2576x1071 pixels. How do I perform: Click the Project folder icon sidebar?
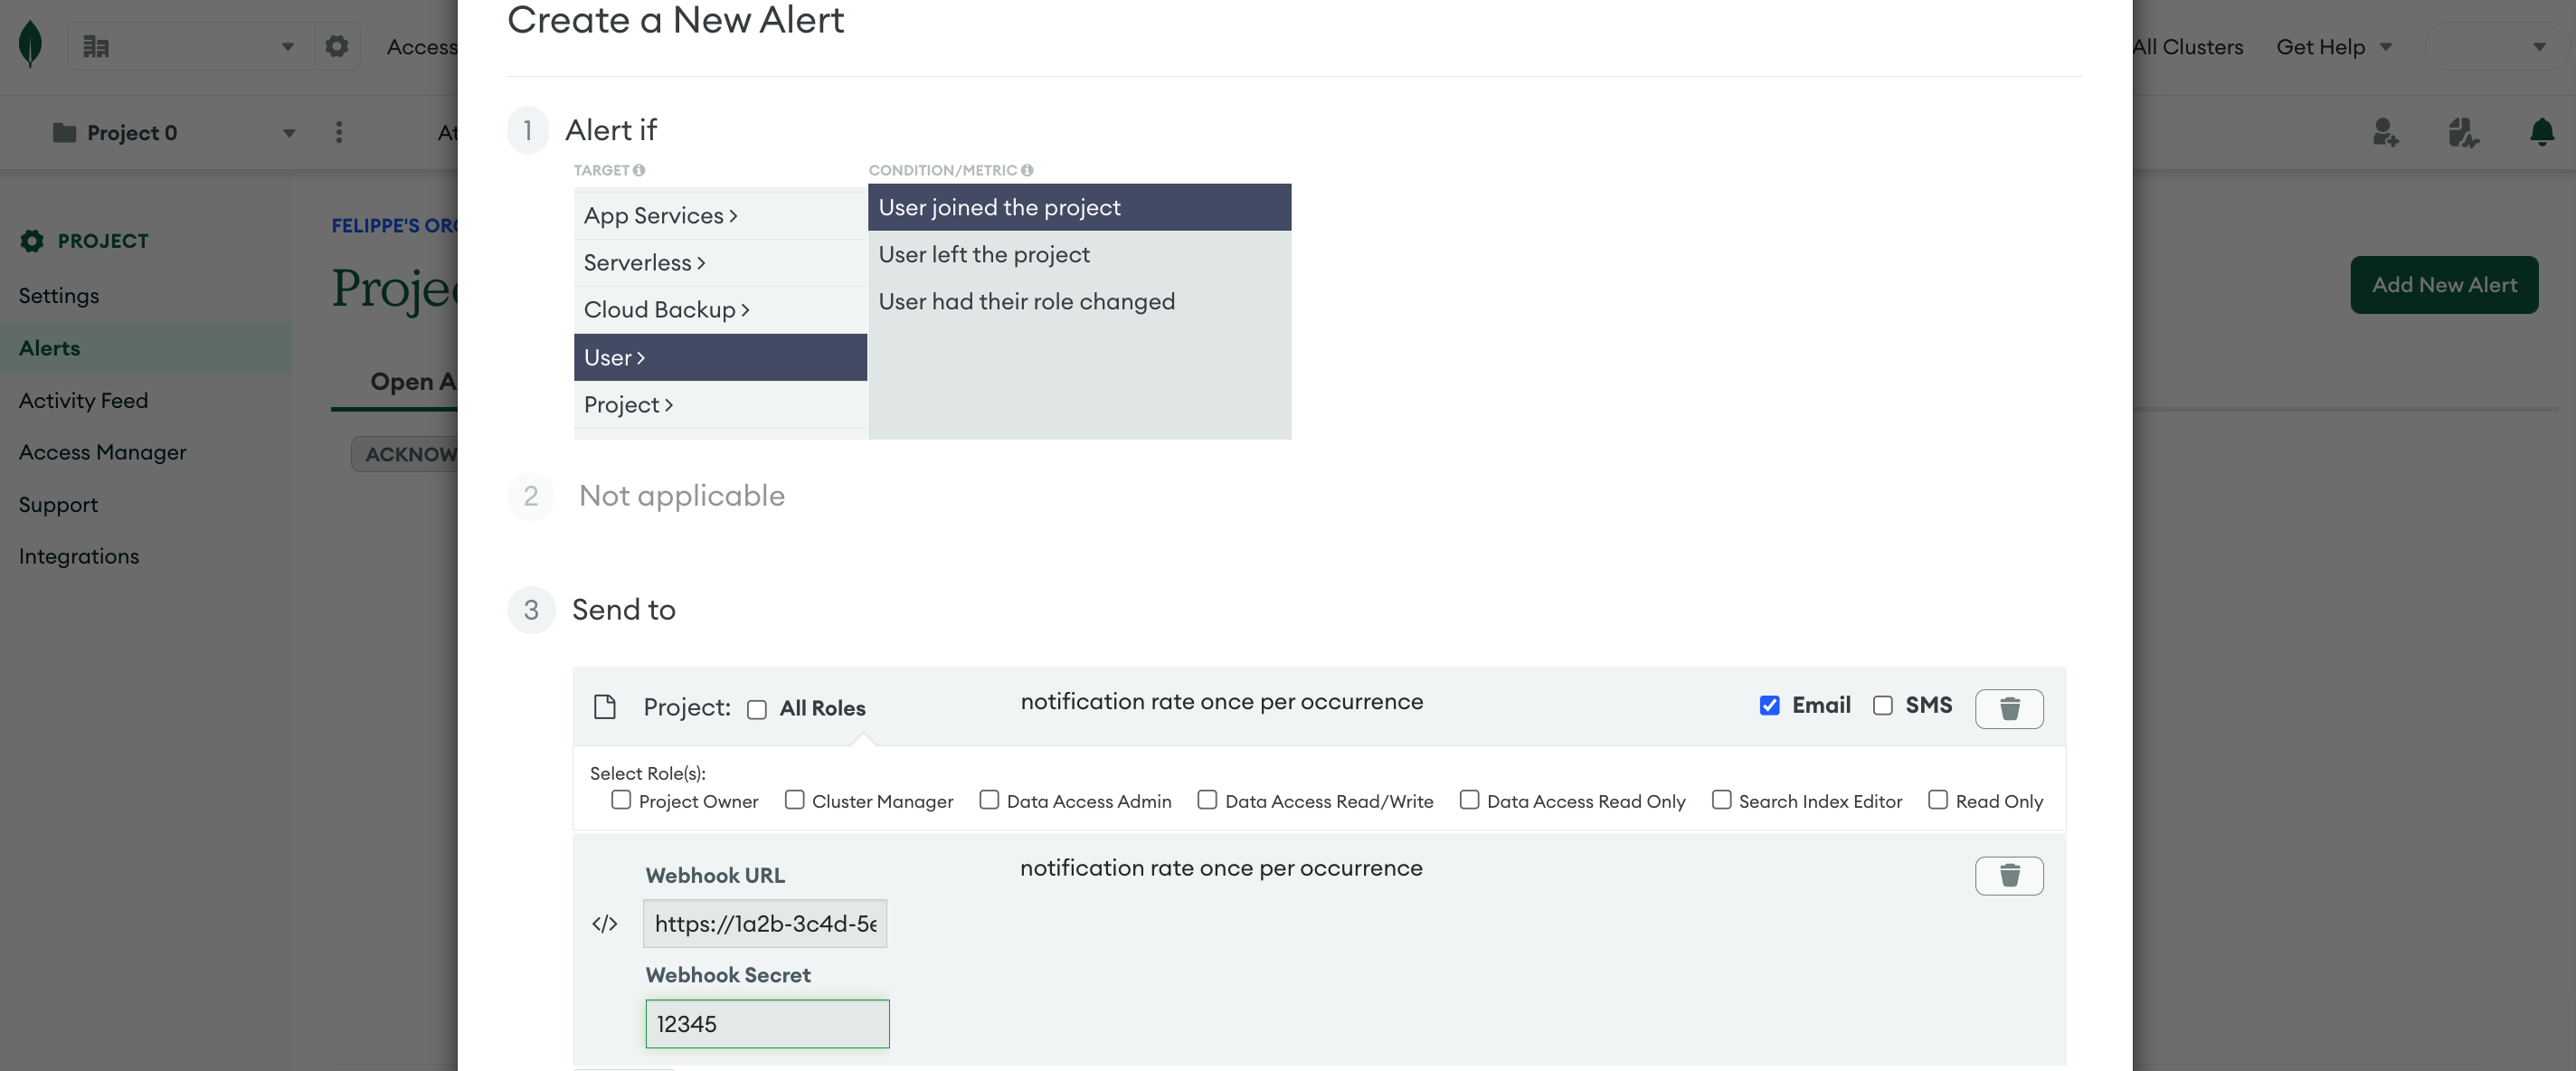[64, 131]
